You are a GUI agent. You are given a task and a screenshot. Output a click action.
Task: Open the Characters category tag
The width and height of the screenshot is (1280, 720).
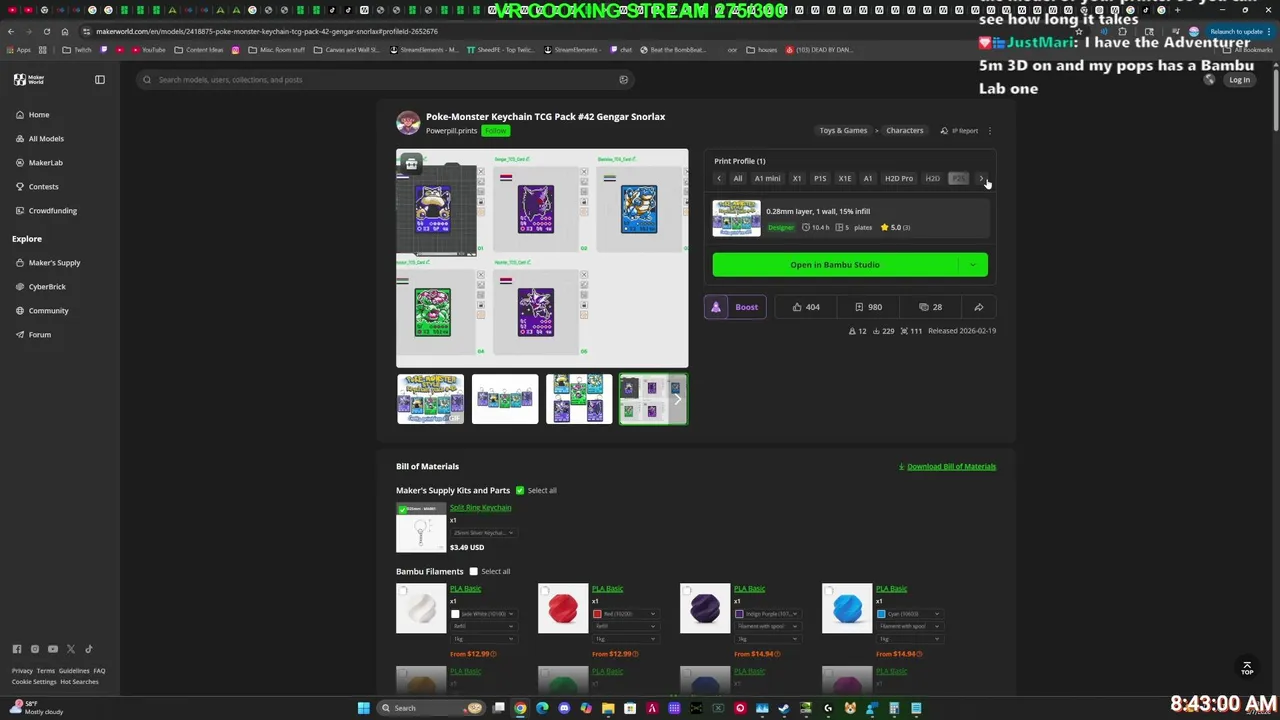(x=905, y=131)
